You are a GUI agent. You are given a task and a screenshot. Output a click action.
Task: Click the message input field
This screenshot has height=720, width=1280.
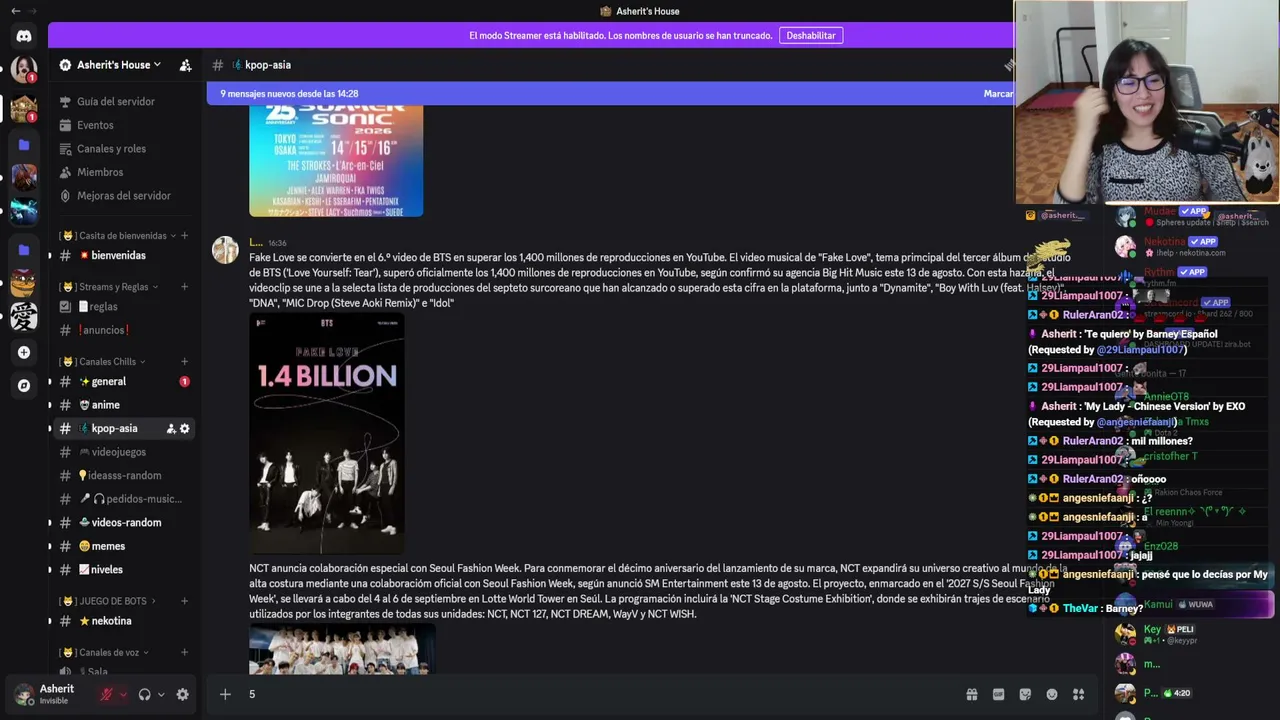600,694
